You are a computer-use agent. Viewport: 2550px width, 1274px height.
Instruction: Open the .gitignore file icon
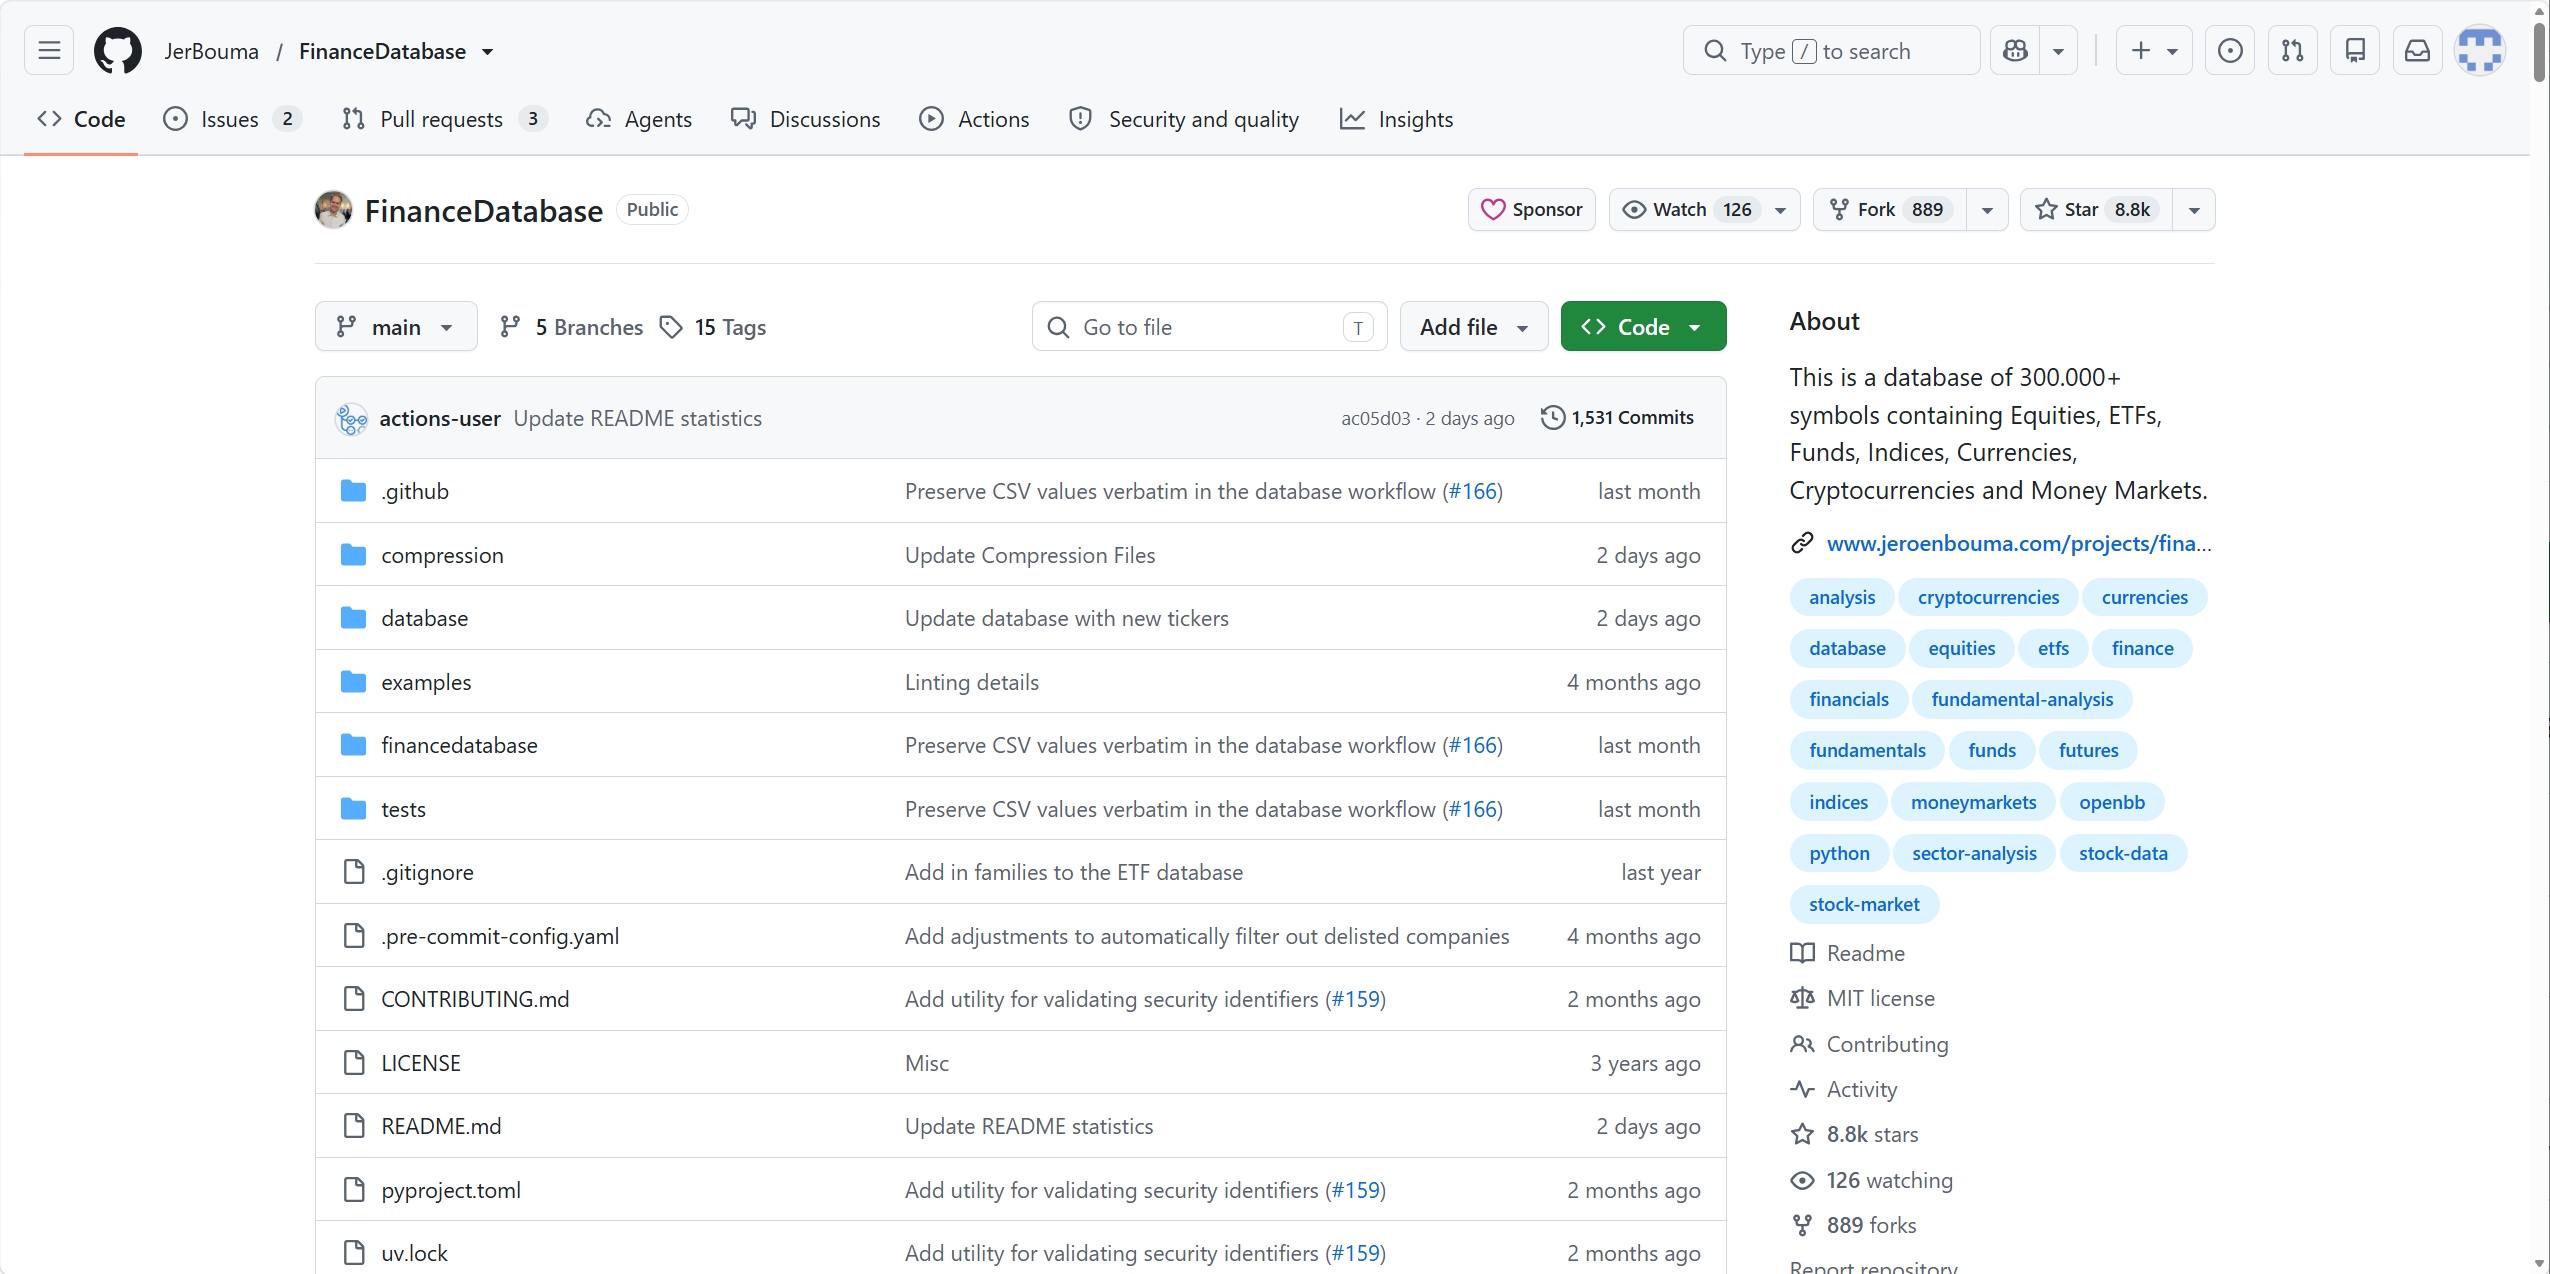pyautogui.click(x=354, y=872)
